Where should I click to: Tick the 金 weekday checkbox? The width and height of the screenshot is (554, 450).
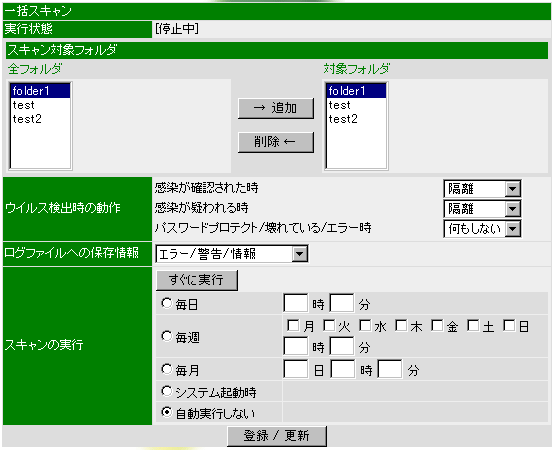click(x=437, y=325)
